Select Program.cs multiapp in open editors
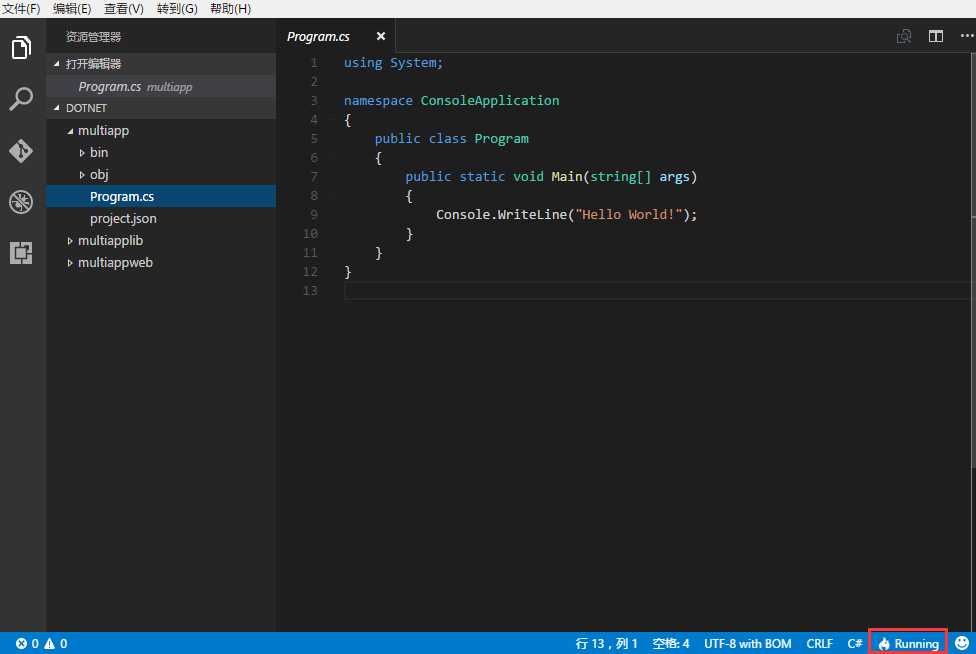The image size is (976, 654). click(x=161, y=86)
